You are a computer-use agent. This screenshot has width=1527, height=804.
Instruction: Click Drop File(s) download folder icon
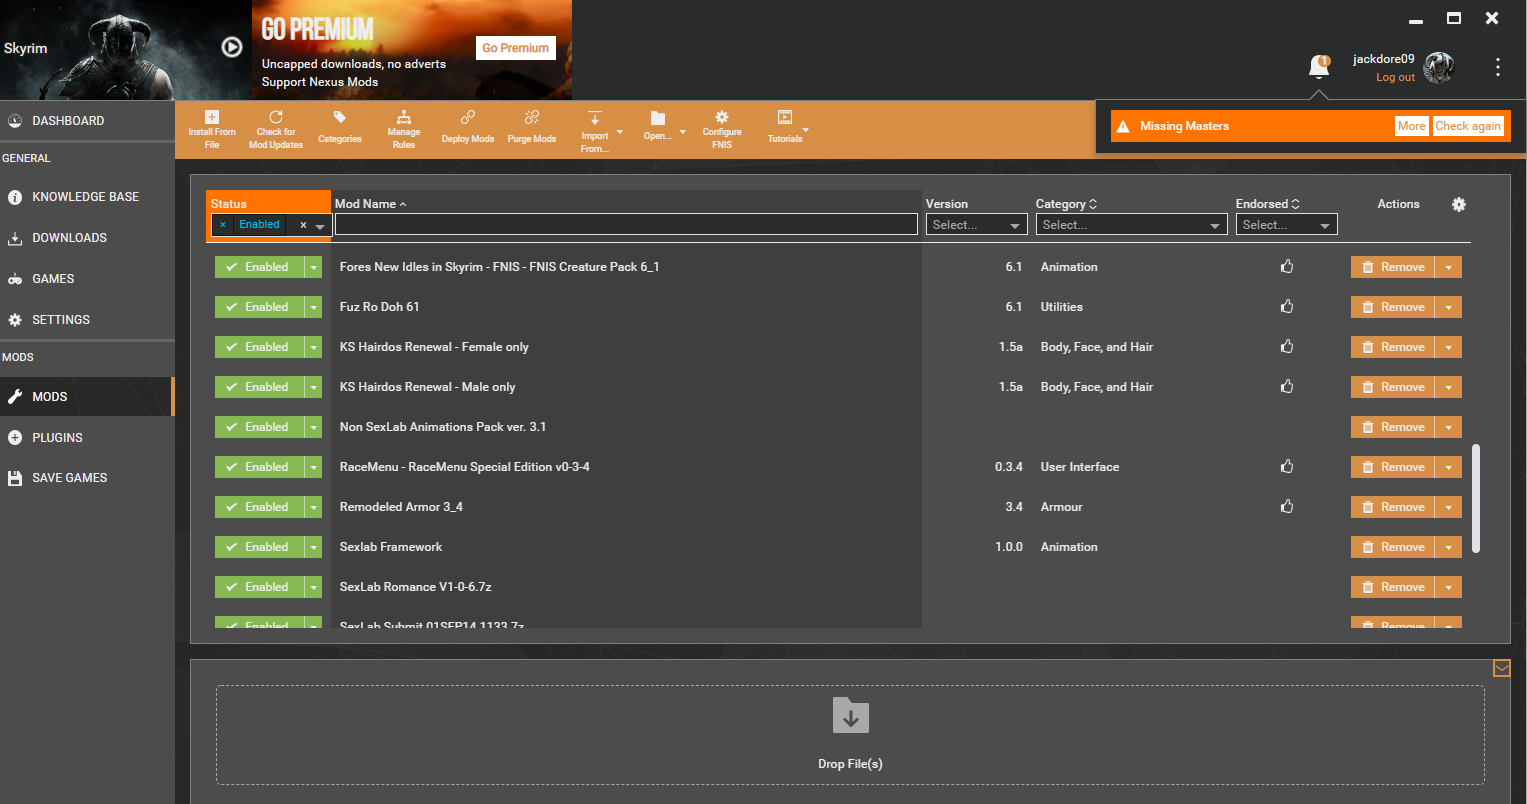click(x=851, y=716)
